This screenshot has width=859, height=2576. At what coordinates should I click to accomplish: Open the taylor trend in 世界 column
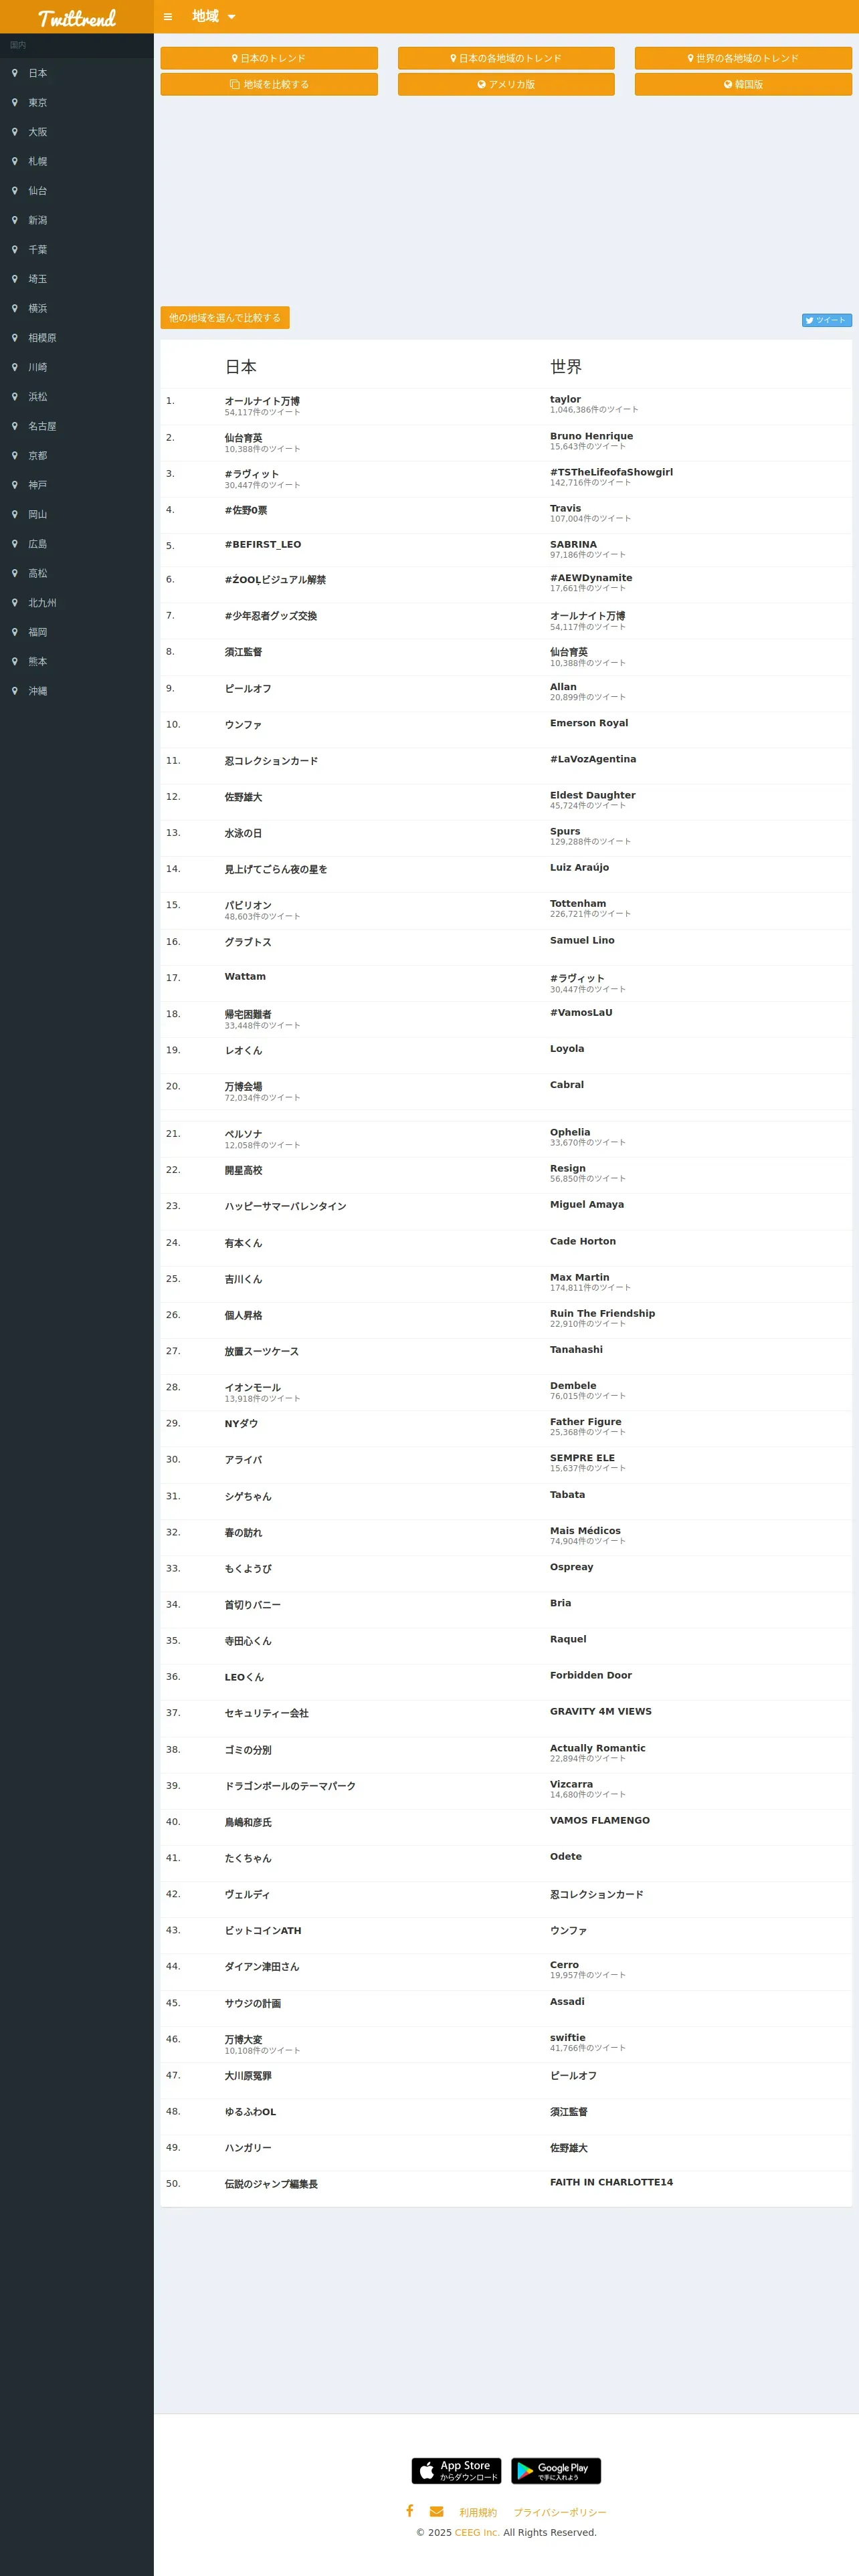click(565, 399)
